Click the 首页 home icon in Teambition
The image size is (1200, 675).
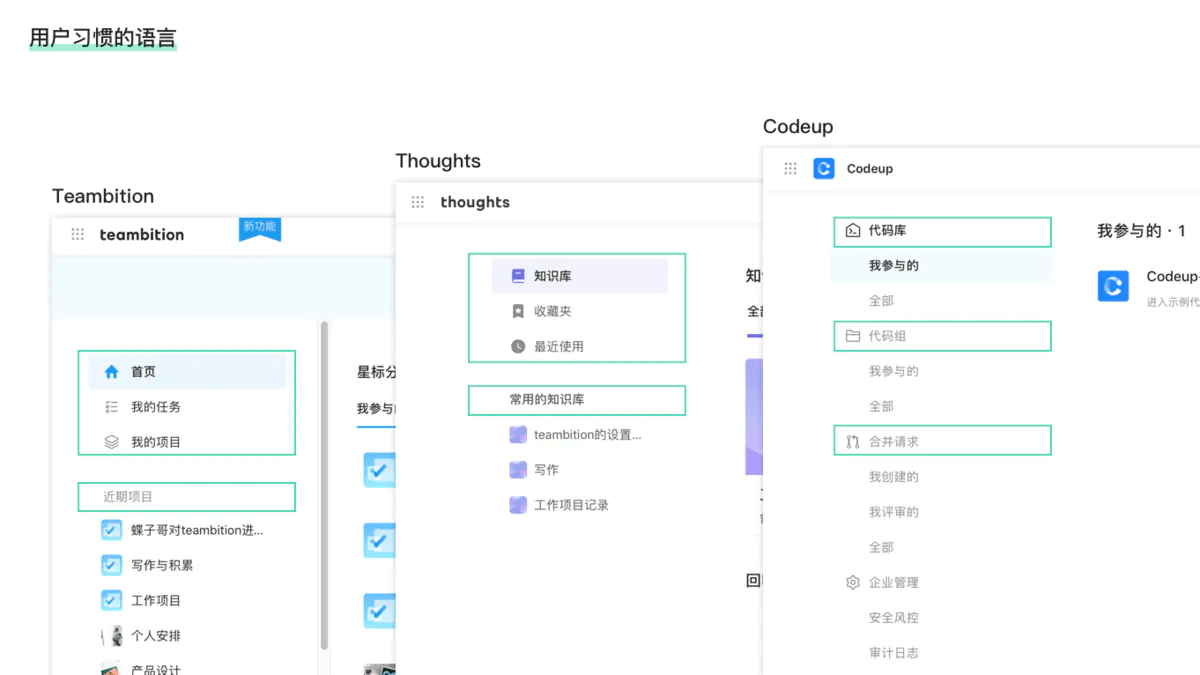tap(112, 372)
